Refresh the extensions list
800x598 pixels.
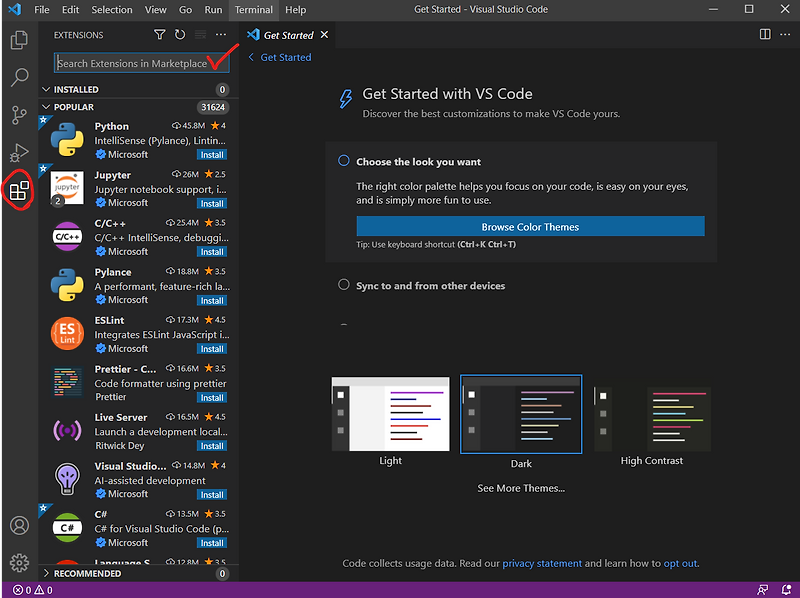pyautogui.click(x=180, y=34)
